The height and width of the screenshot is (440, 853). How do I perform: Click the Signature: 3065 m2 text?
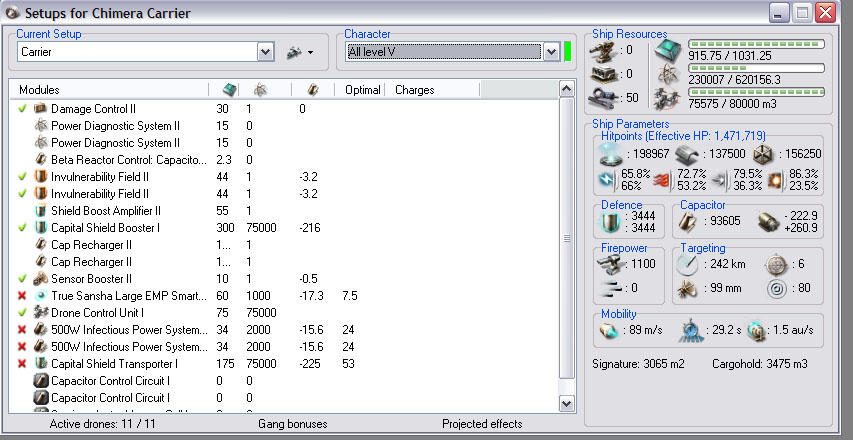click(x=638, y=364)
